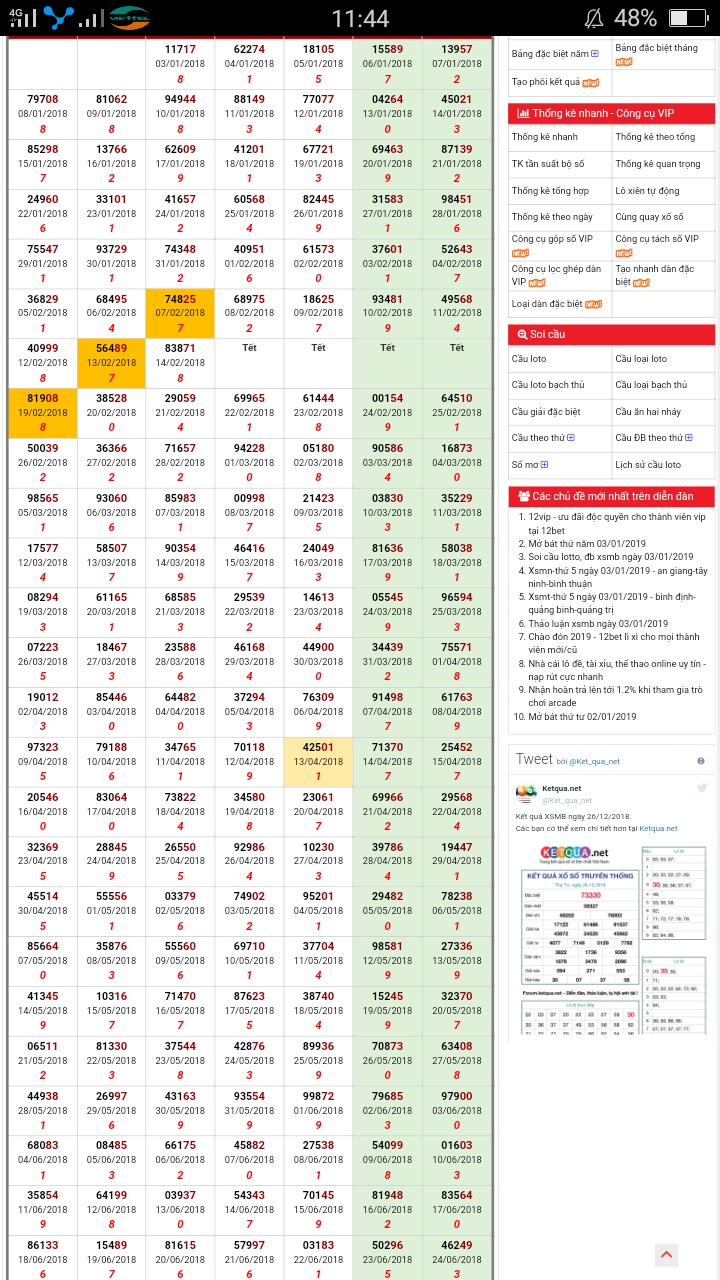Tap the battery icon in the status bar

[x=687, y=18]
